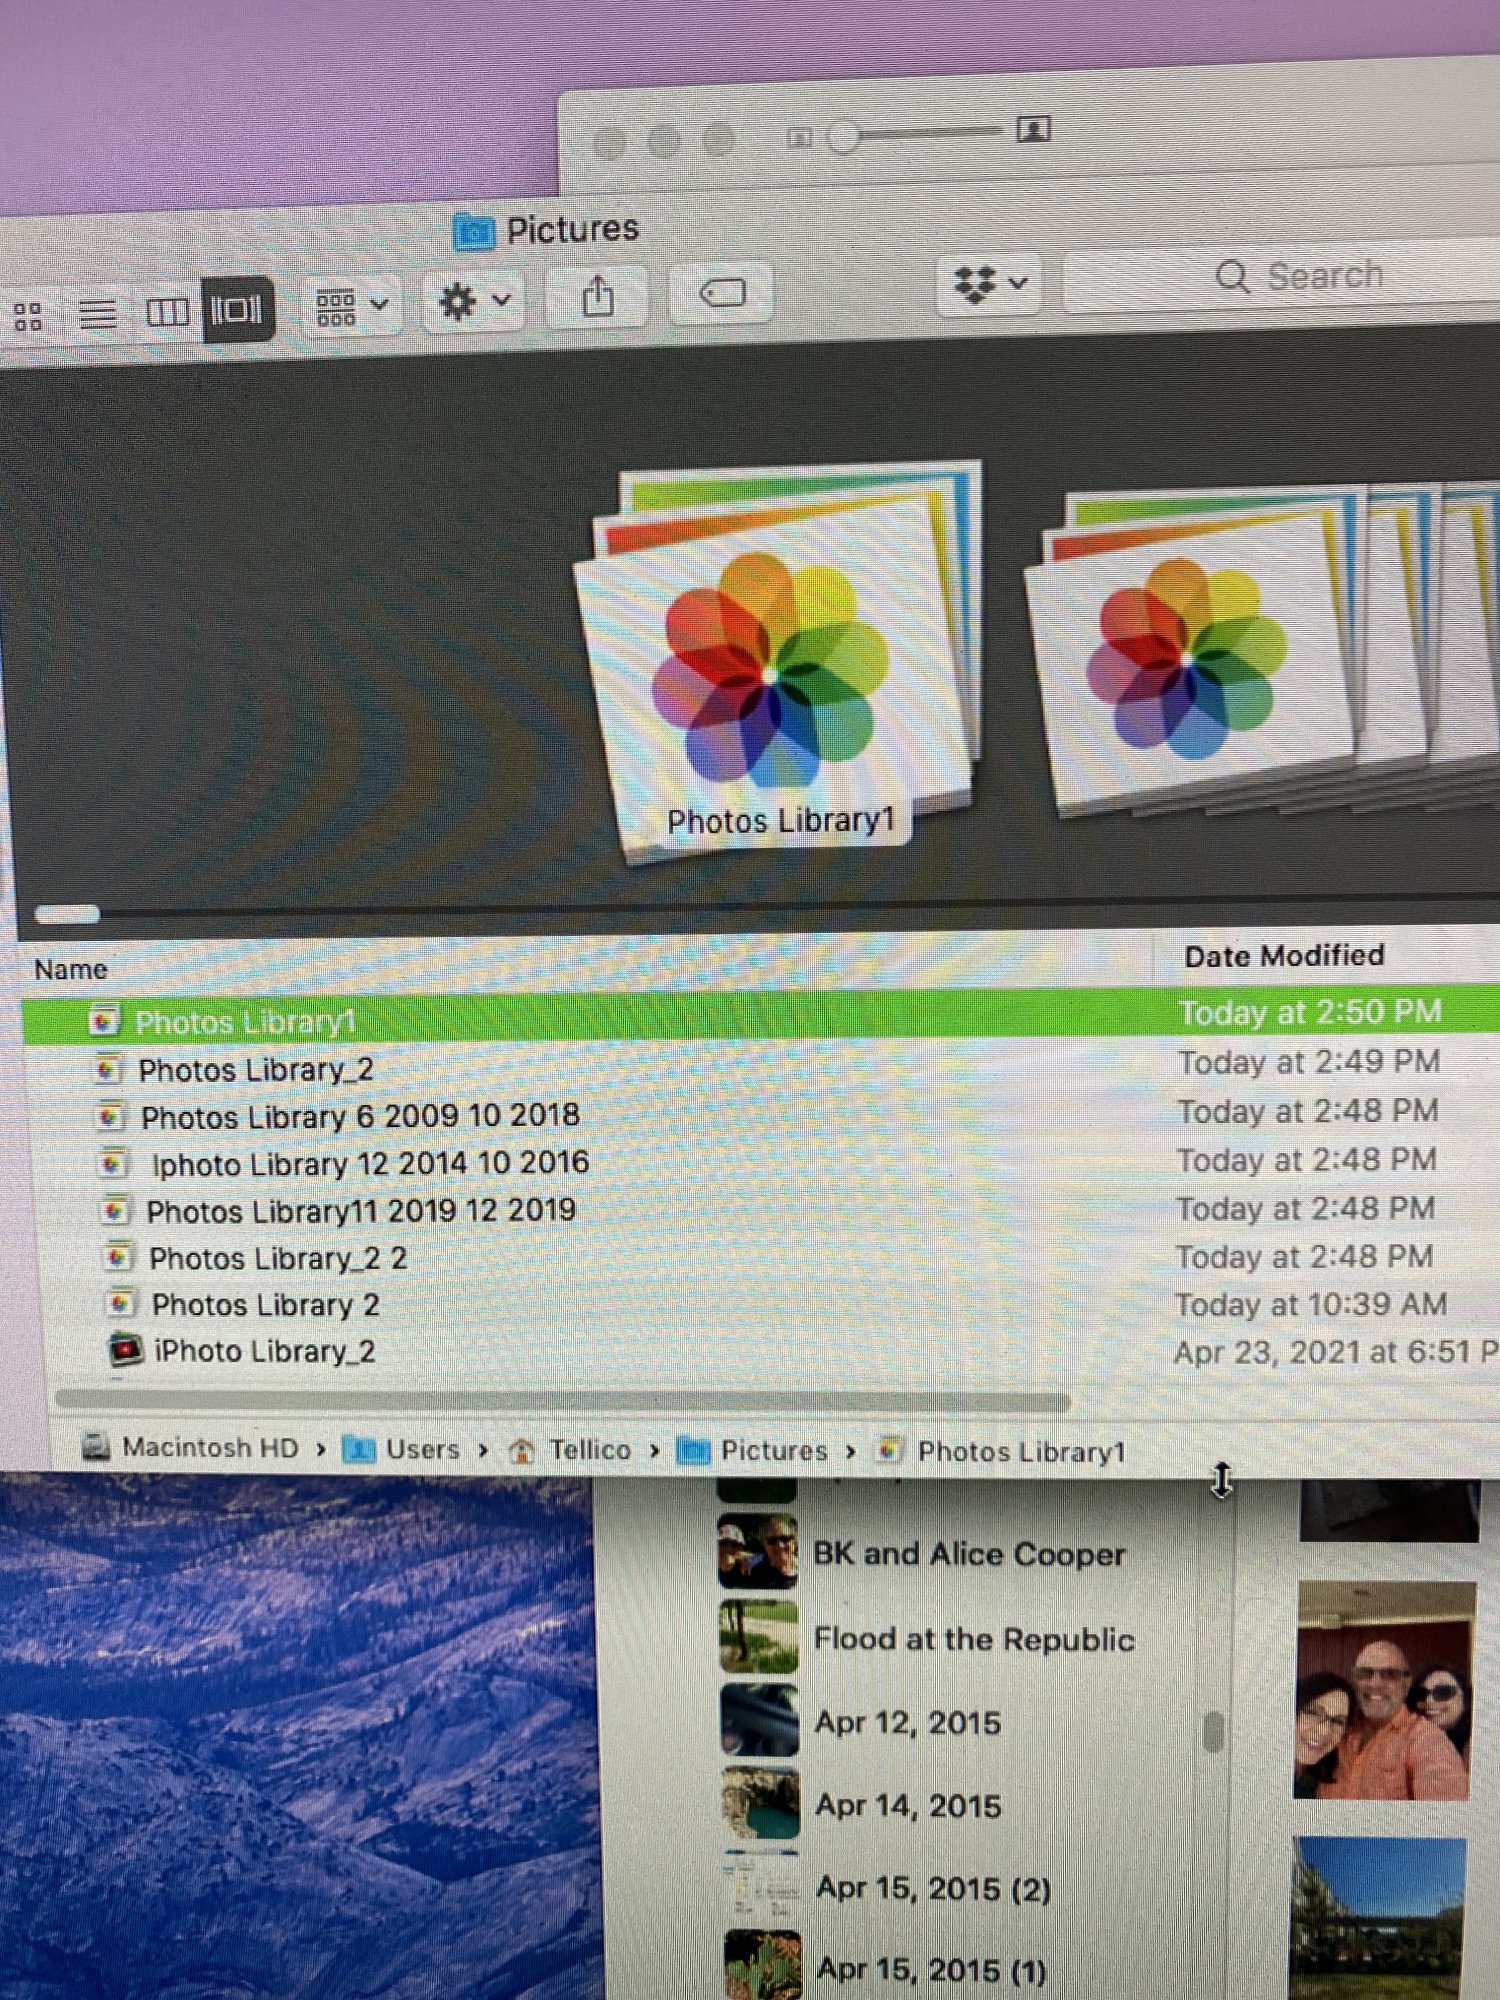Image resolution: width=1500 pixels, height=2000 pixels.
Task: Select the Cover Flow view button
Action: (237, 309)
